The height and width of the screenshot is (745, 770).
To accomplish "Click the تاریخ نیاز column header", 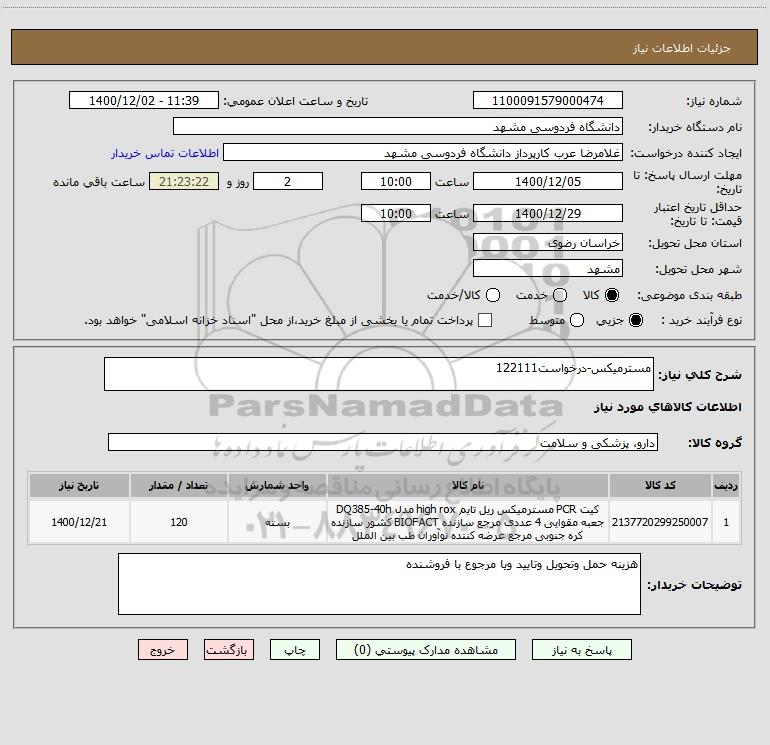I will [x=79, y=485].
